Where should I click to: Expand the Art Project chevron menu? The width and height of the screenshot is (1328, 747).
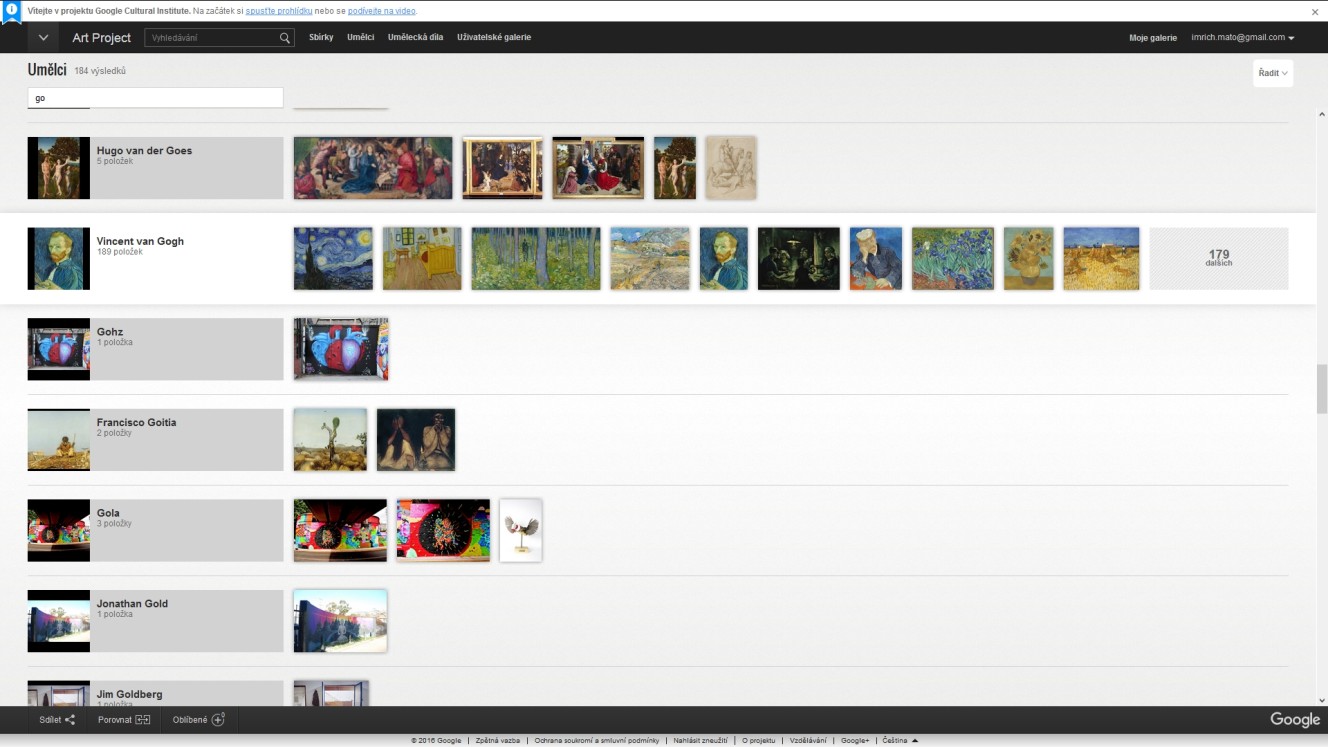point(43,38)
